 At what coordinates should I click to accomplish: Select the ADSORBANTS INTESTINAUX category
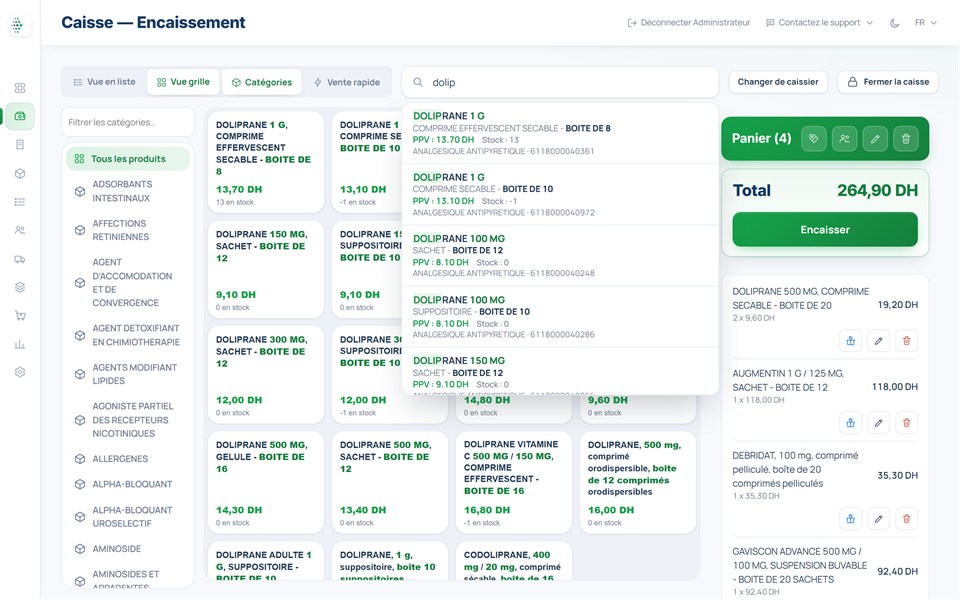coord(128,191)
